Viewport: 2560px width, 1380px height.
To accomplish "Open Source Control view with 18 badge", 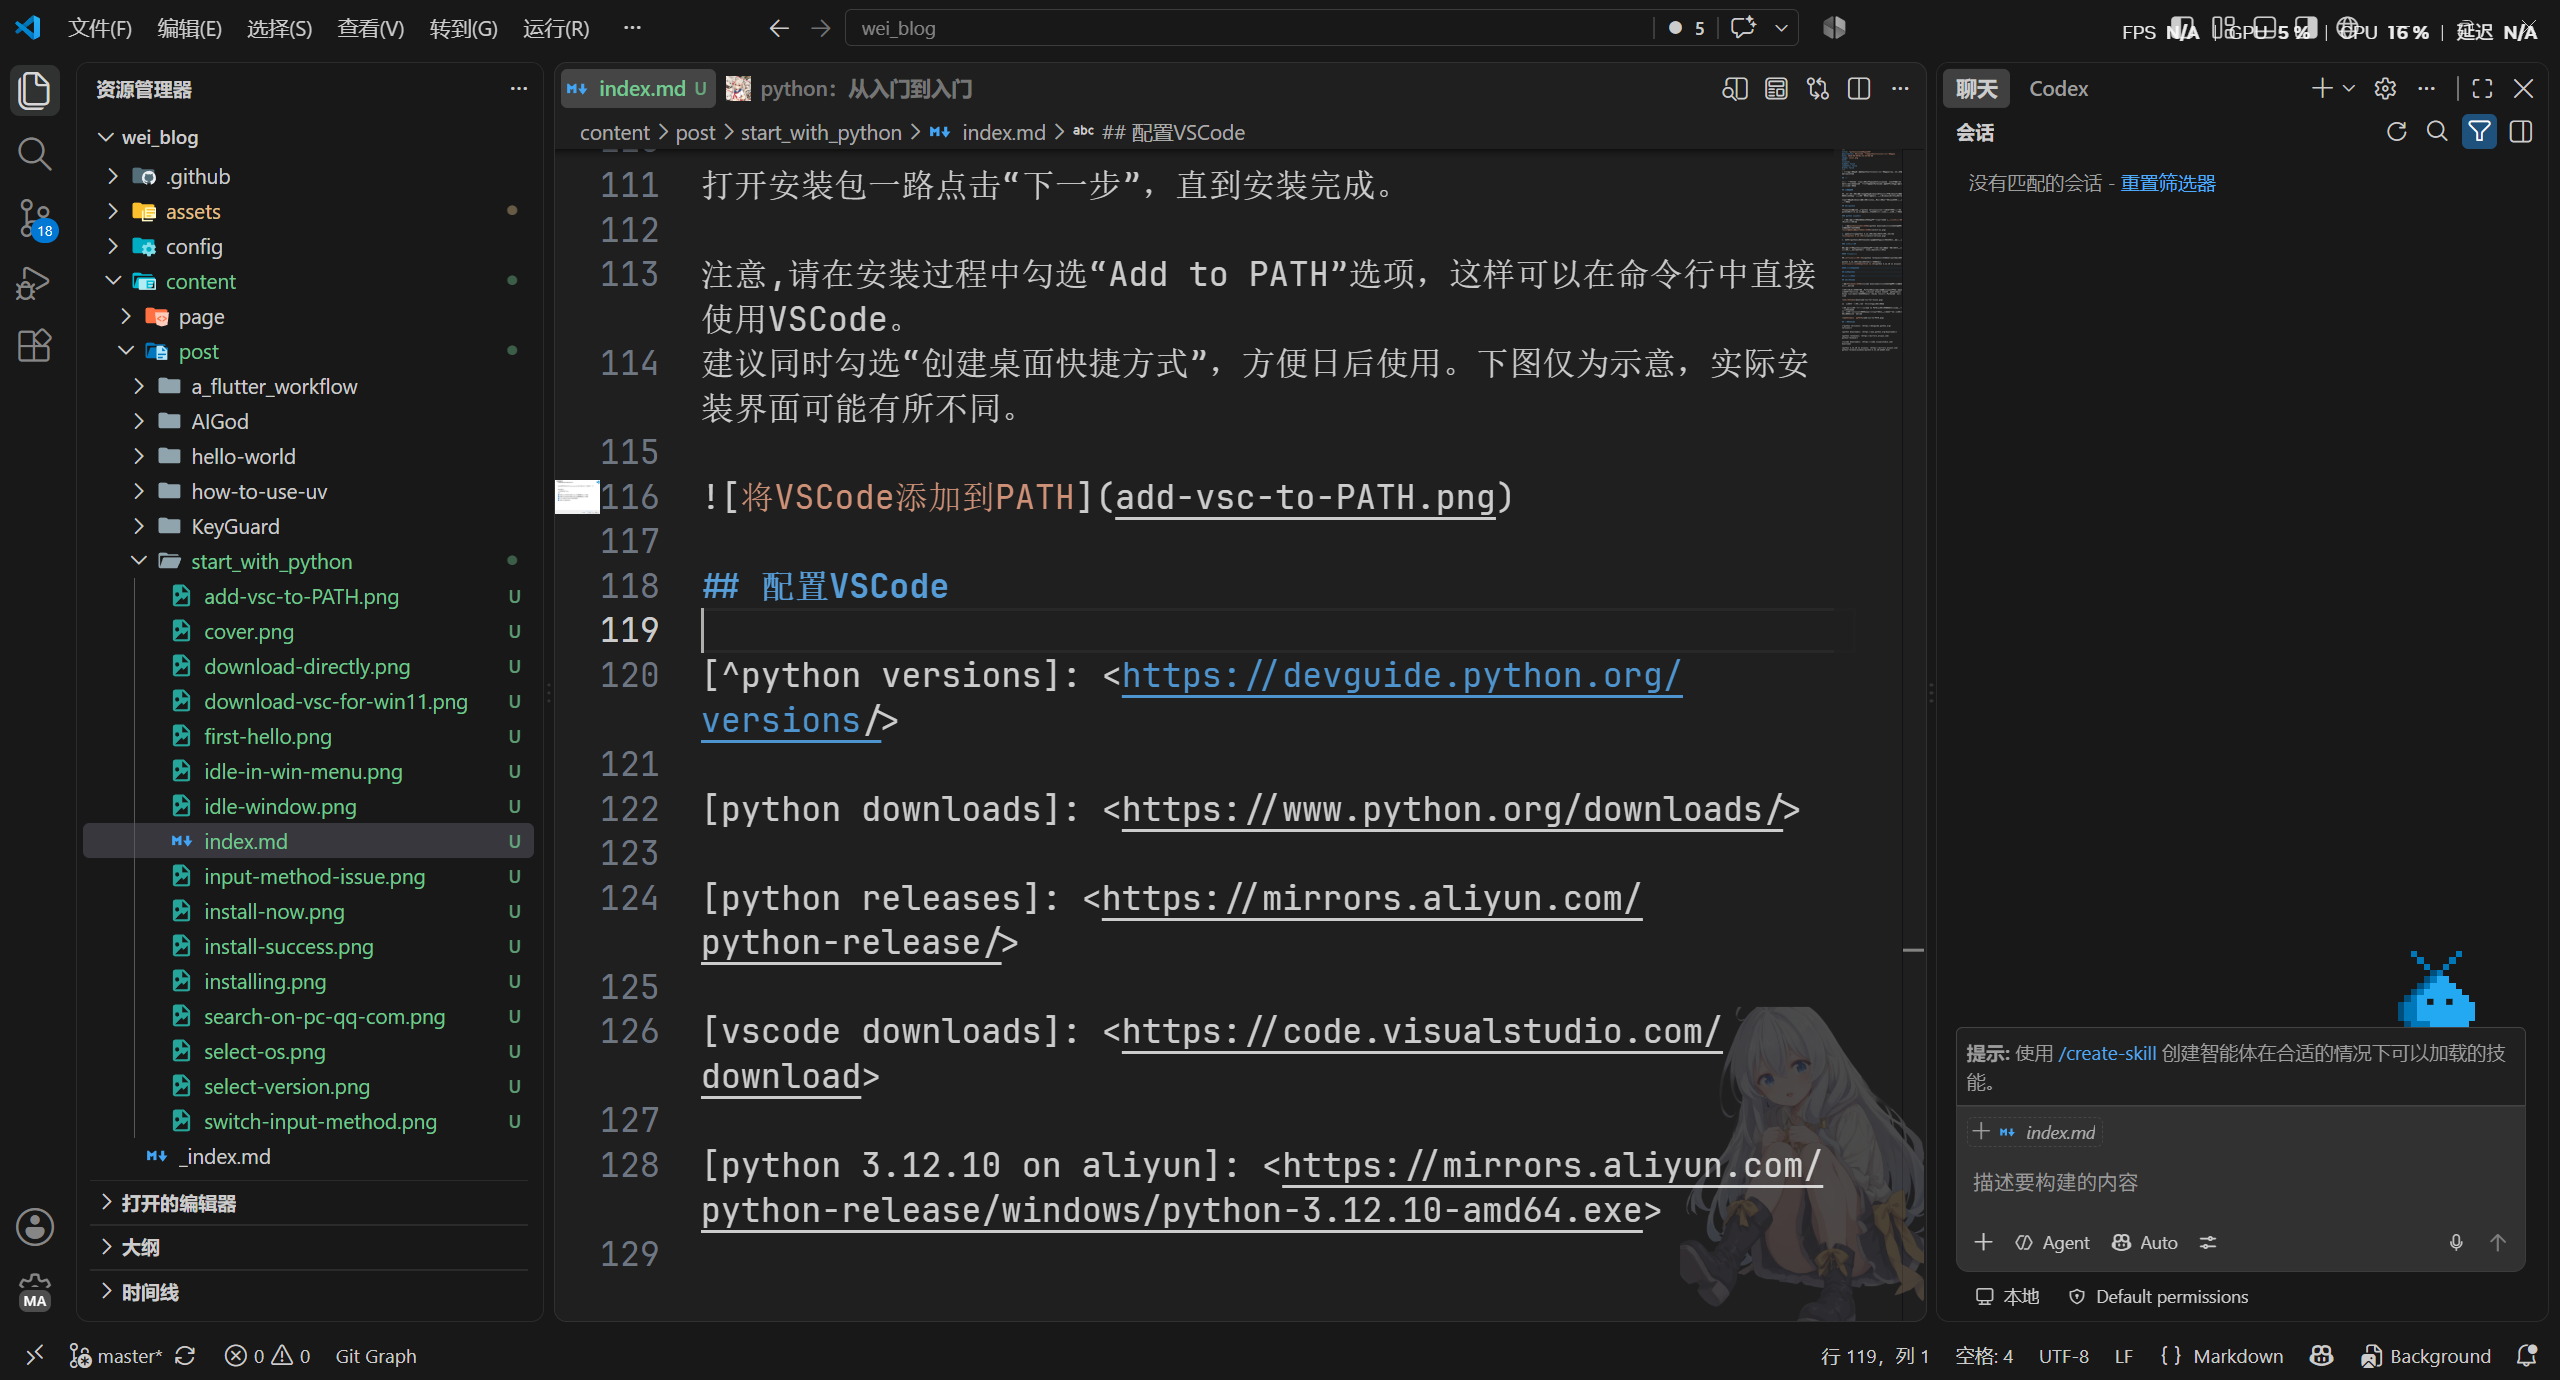I will pyautogui.click(x=34, y=217).
